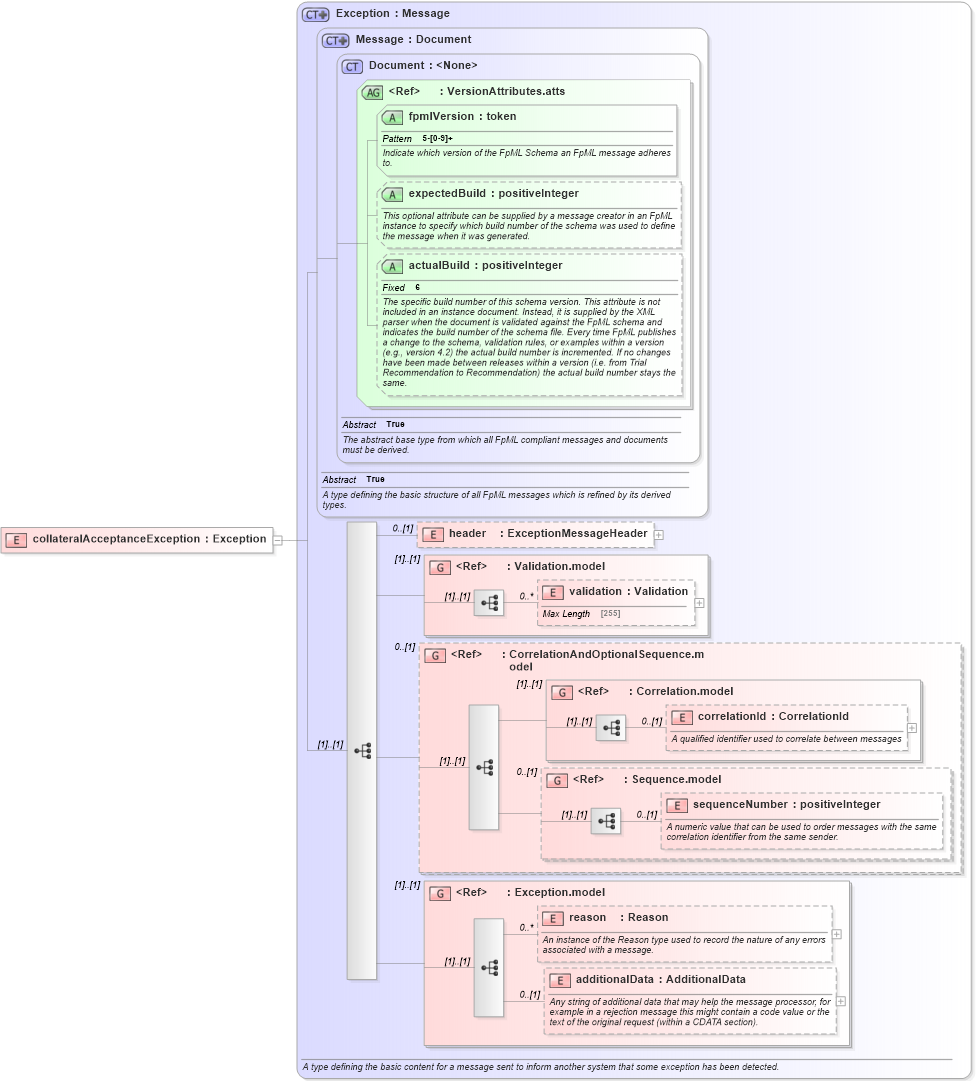Click the main sequence compositor icon
This screenshot has height=1081, width=976.
(x=362, y=751)
